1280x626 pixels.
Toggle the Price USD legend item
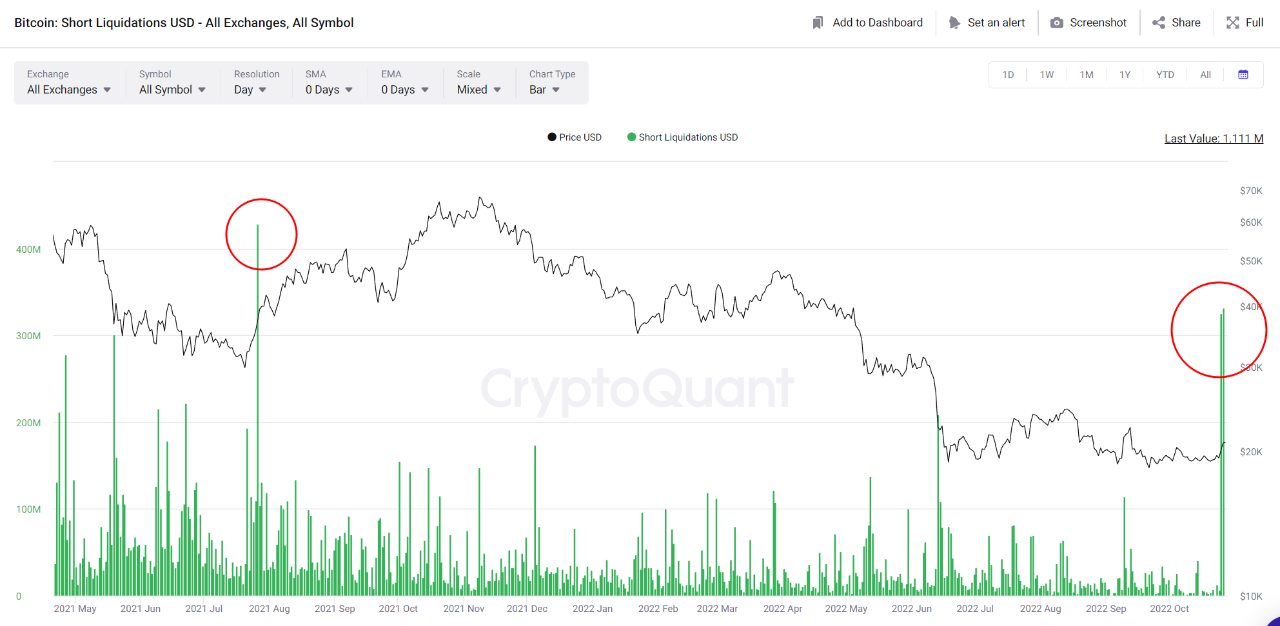tap(574, 137)
